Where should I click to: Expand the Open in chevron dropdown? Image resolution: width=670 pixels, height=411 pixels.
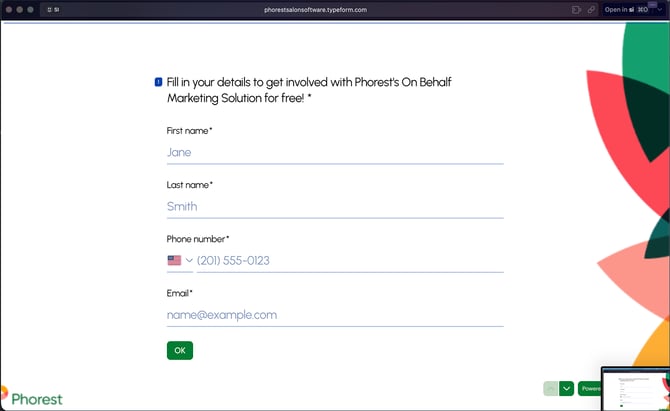click(x=659, y=9)
